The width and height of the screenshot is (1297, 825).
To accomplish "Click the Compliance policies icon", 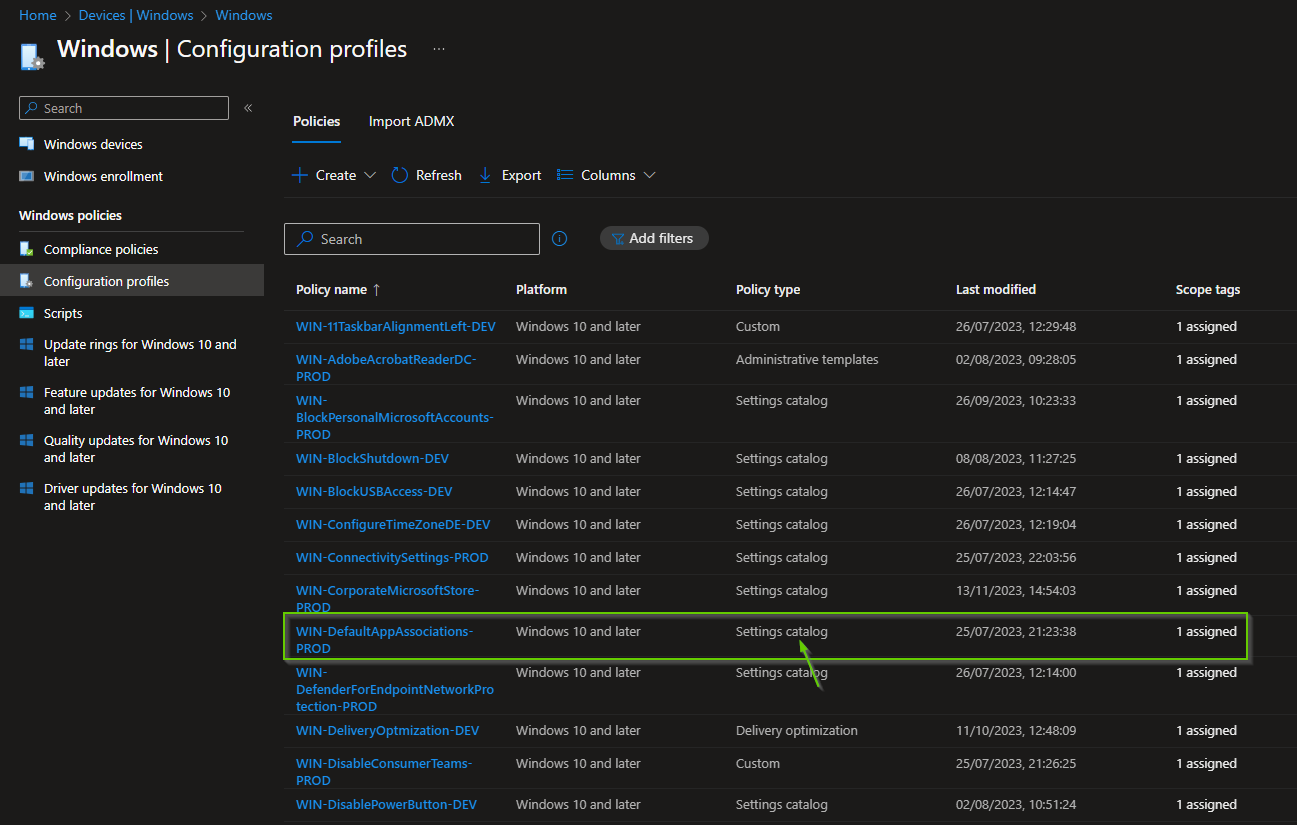I will 27,249.
